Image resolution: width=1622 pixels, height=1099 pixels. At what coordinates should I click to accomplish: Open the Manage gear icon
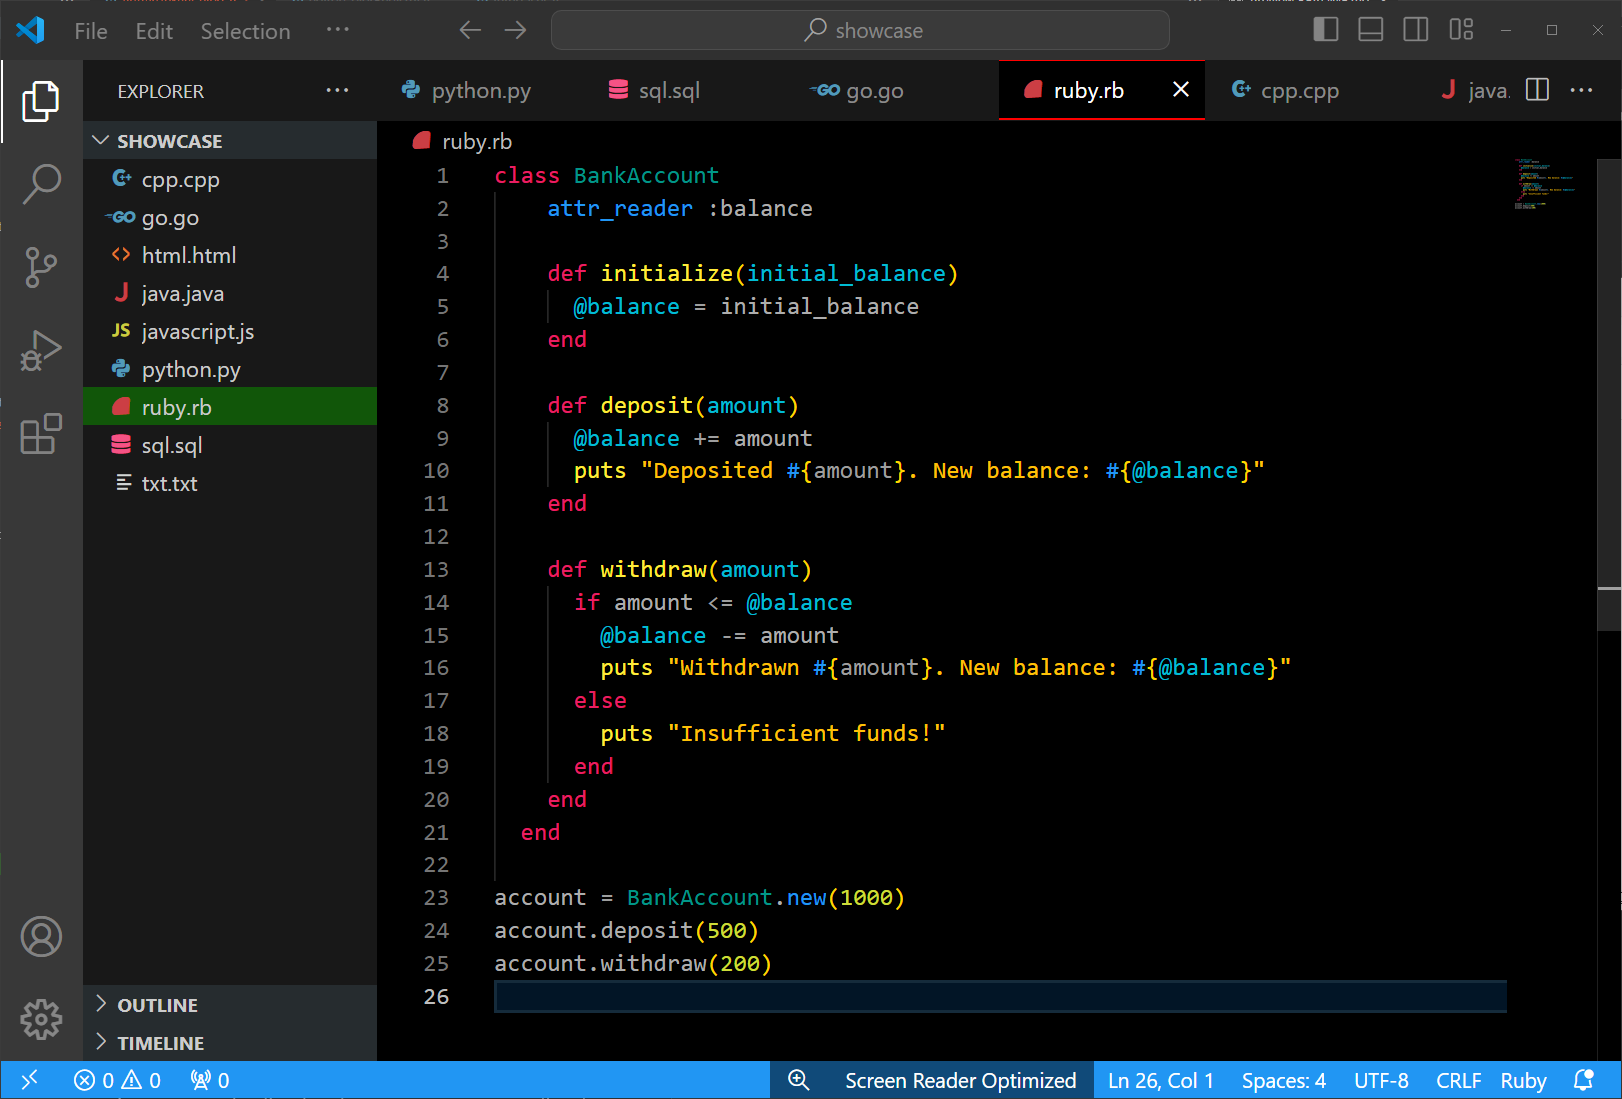pyautogui.click(x=41, y=1019)
